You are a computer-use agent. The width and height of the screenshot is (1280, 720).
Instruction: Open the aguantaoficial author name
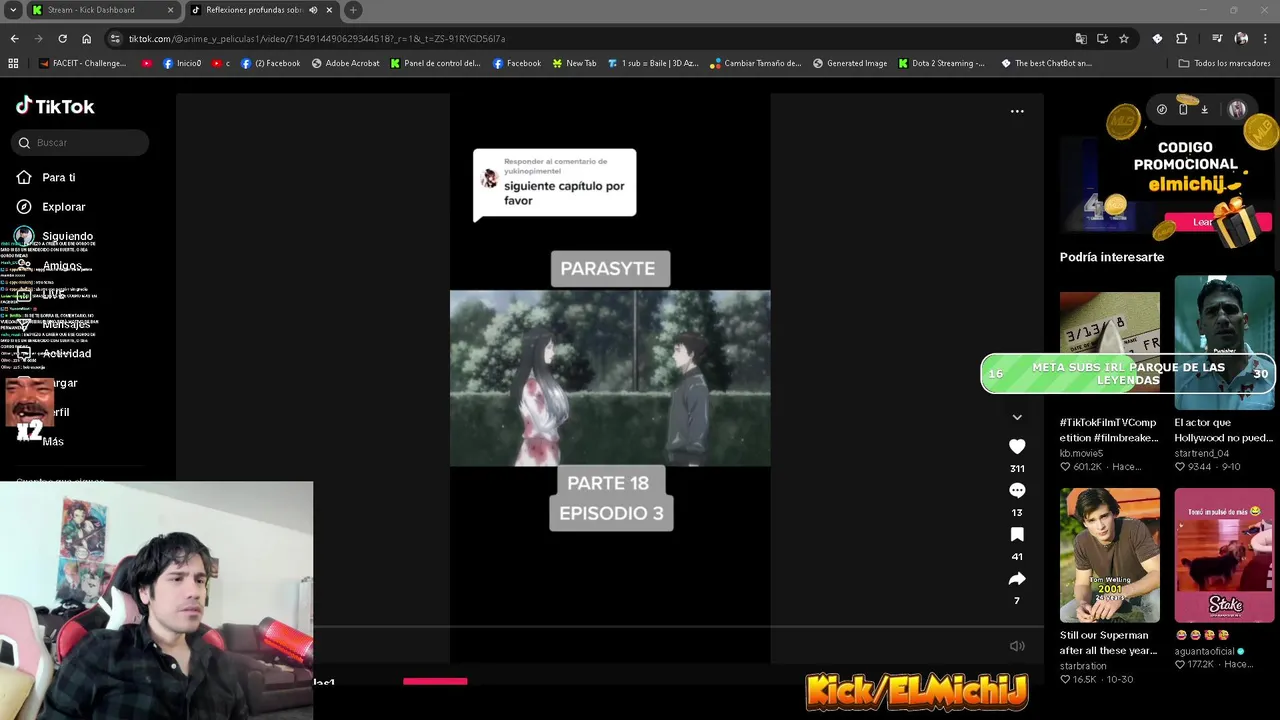[1205, 651]
